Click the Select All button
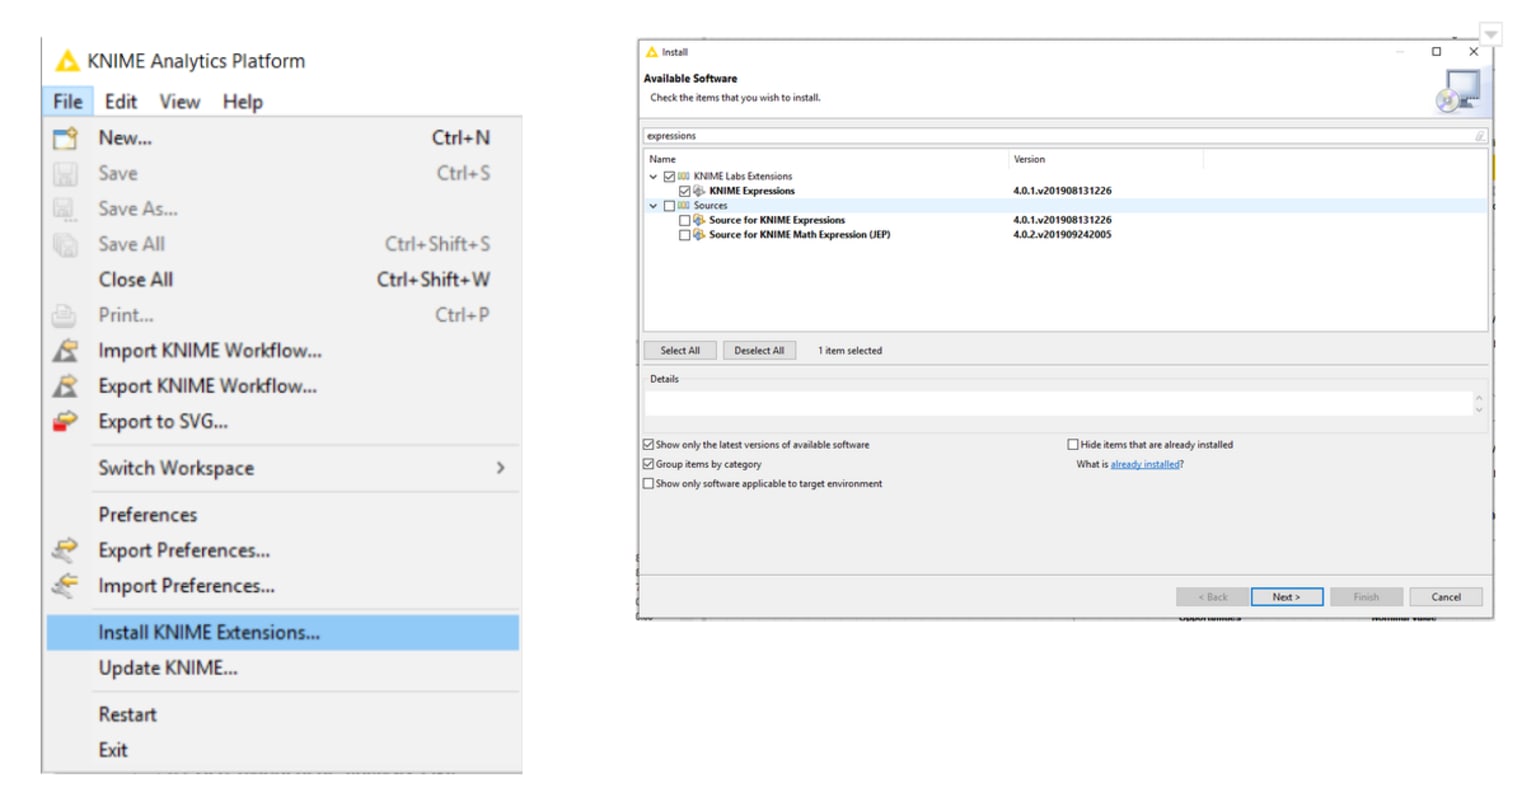The image size is (1536, 797). click(x=680, y=351)
